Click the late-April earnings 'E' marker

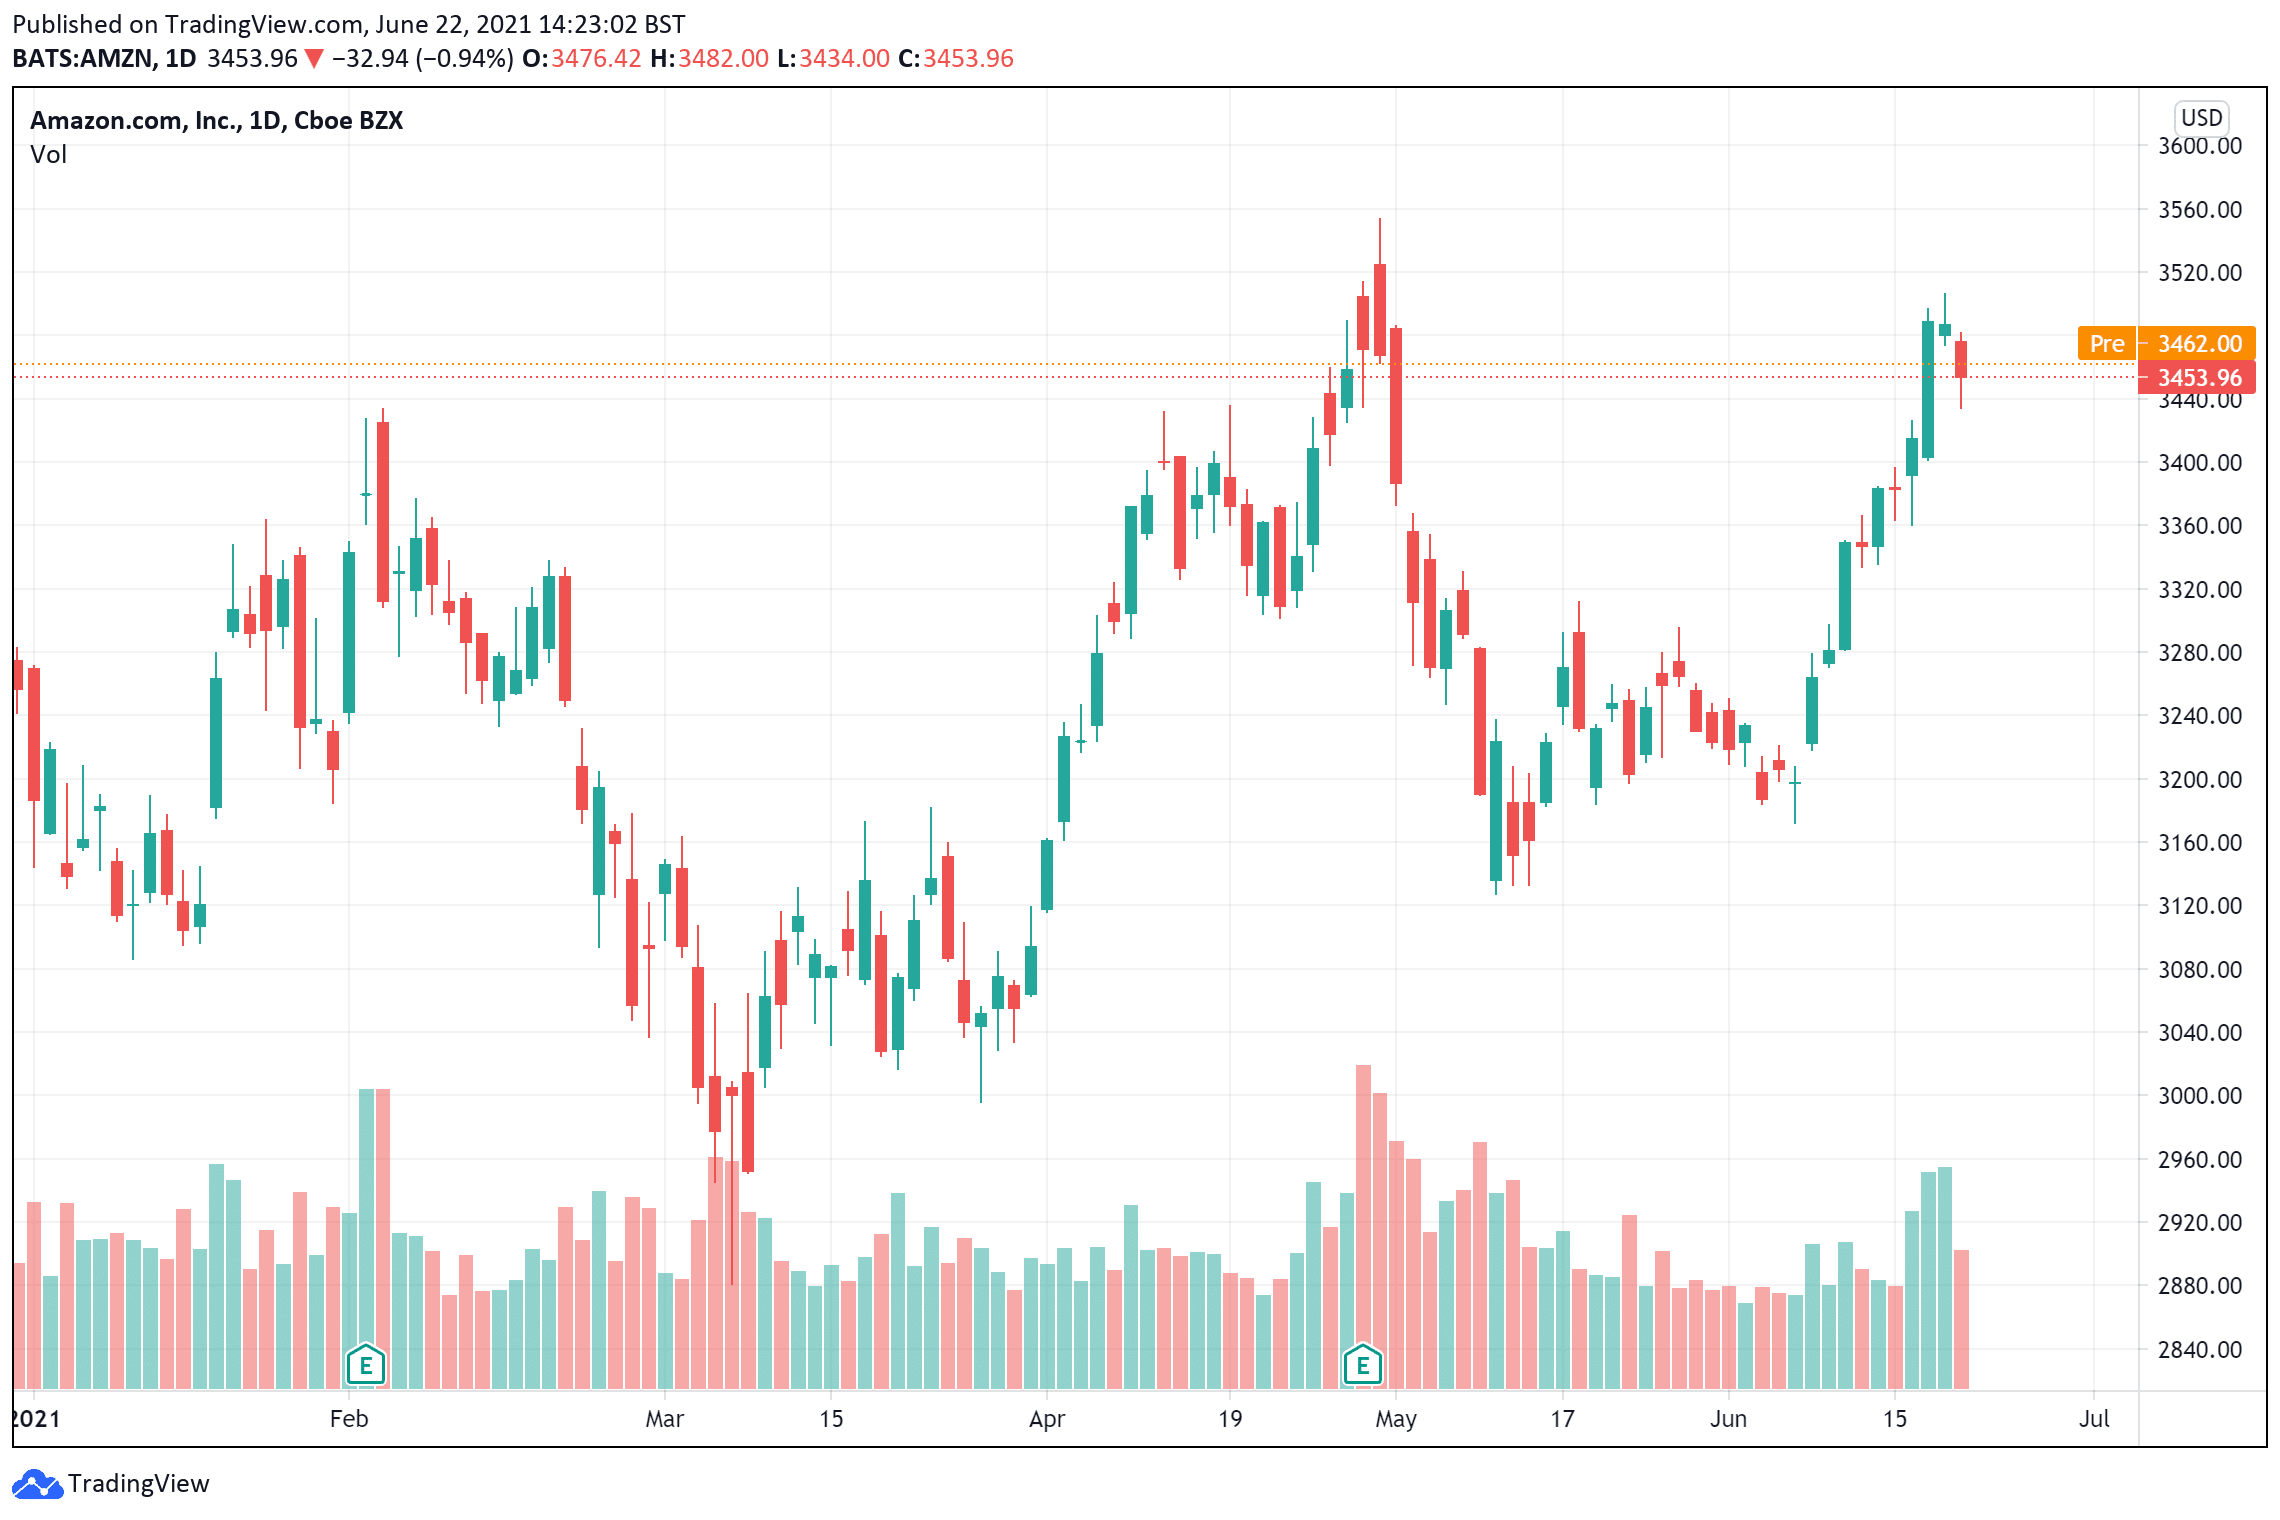coord(1362,1364)
